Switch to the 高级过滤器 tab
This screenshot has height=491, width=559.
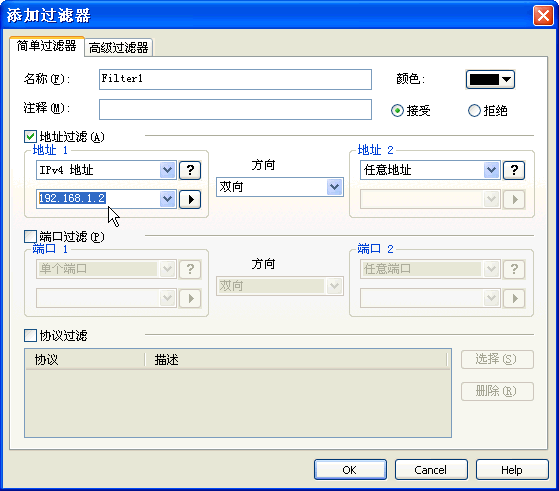tap(118, 47)
